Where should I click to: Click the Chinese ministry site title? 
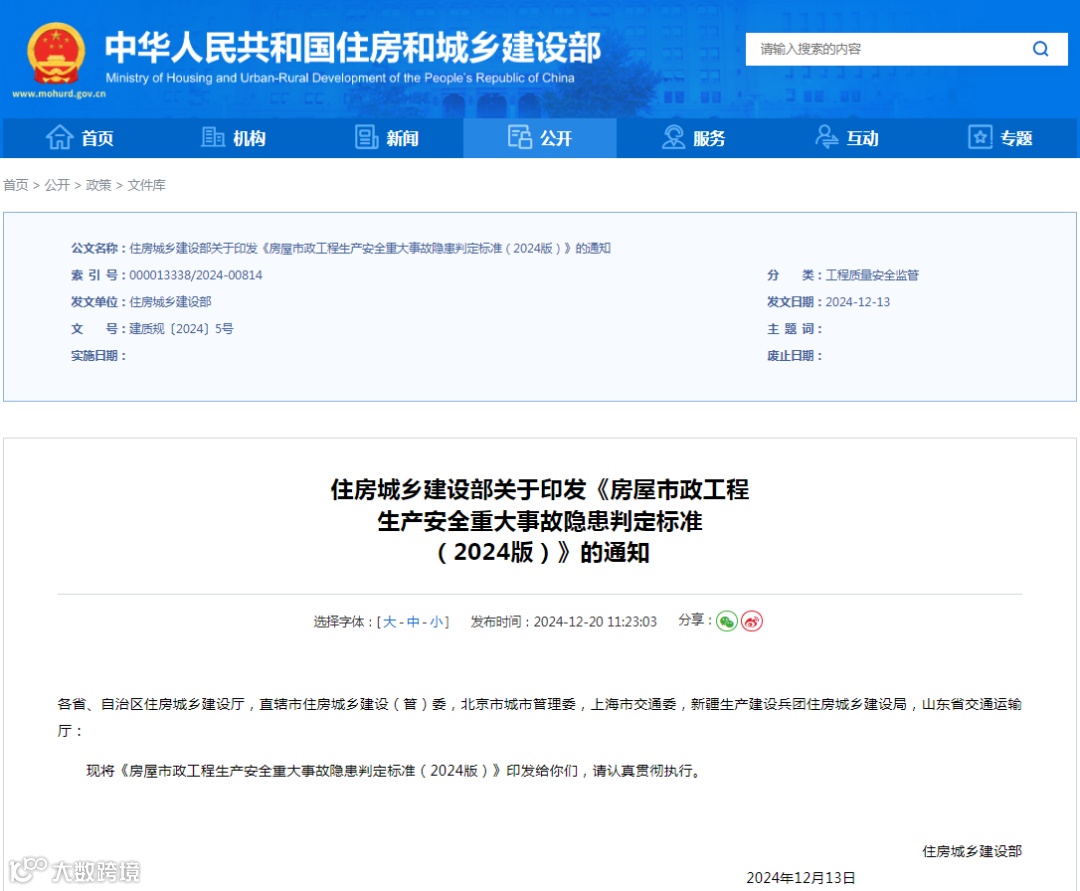pyautogui.click(x=353, y=48)
